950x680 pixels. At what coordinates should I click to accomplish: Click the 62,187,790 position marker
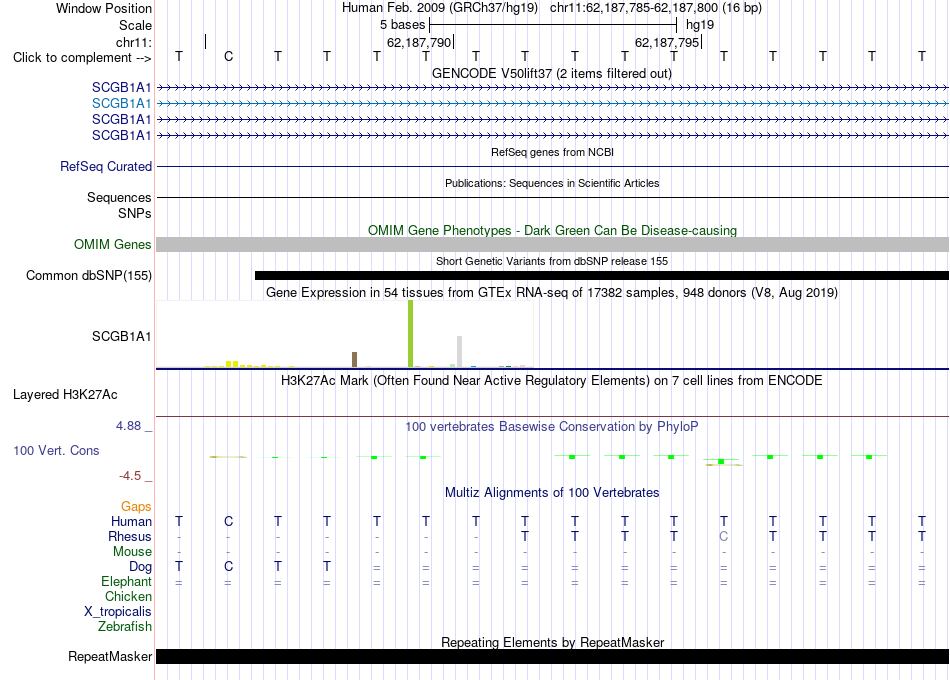pos(419,42)
